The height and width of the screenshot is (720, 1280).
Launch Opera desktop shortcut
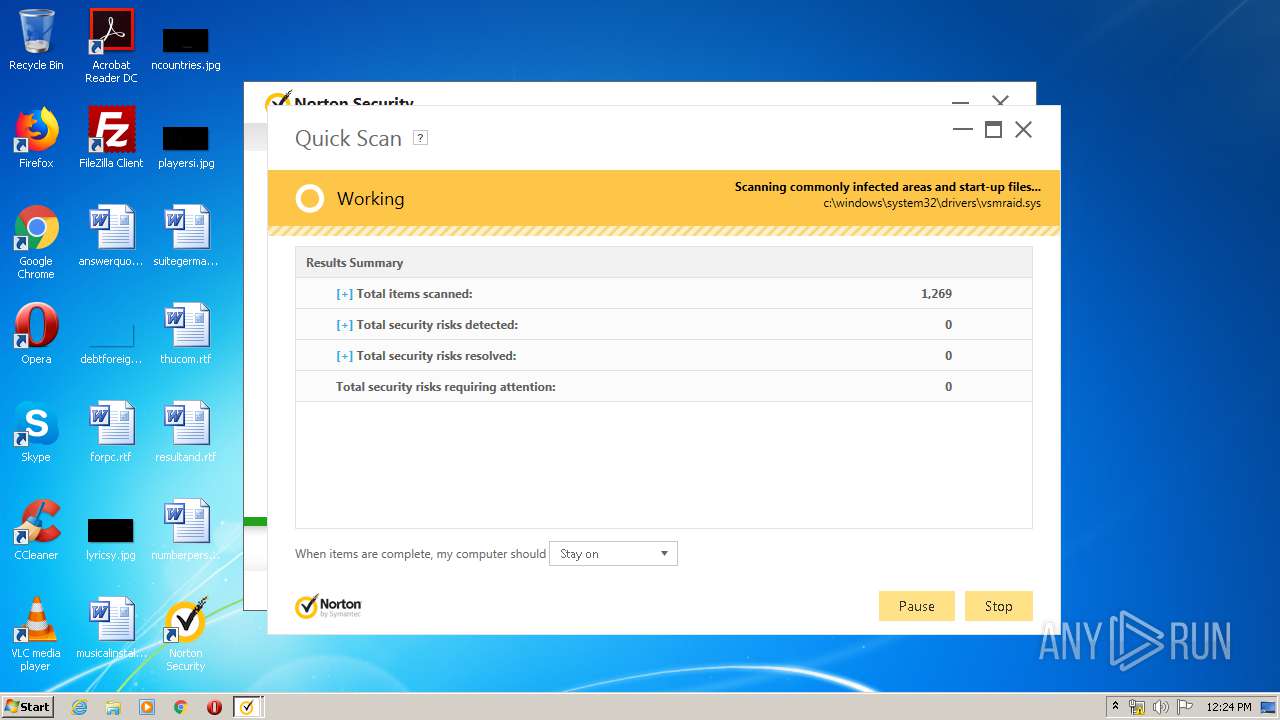click(x=36, y=334)
